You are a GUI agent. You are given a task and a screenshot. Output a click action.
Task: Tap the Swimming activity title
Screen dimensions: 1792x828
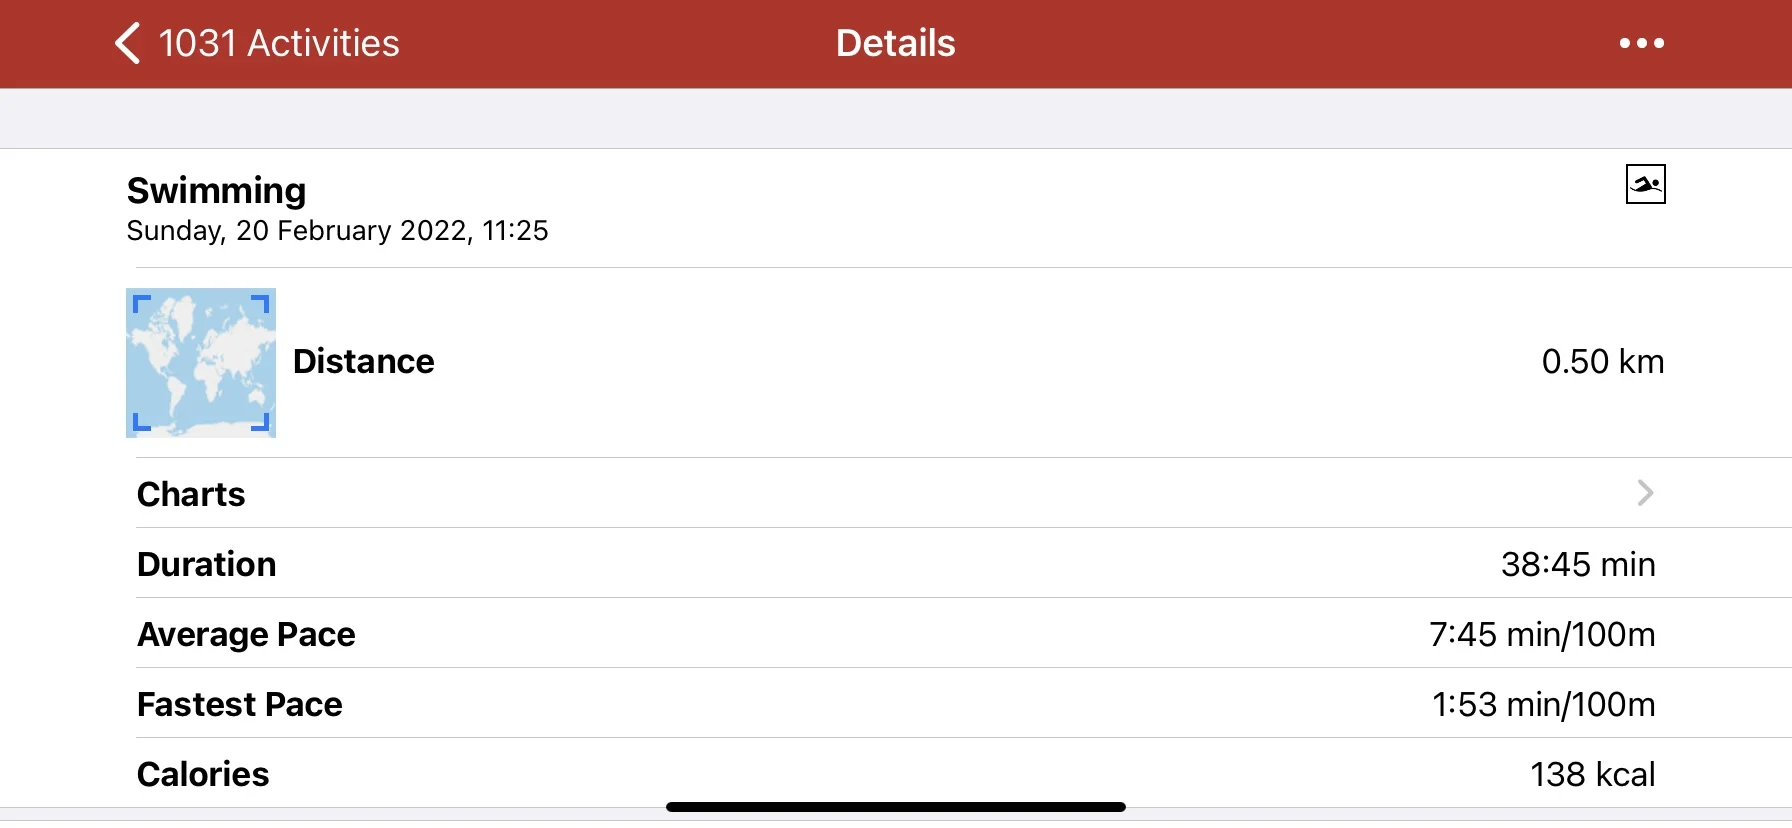216,190
